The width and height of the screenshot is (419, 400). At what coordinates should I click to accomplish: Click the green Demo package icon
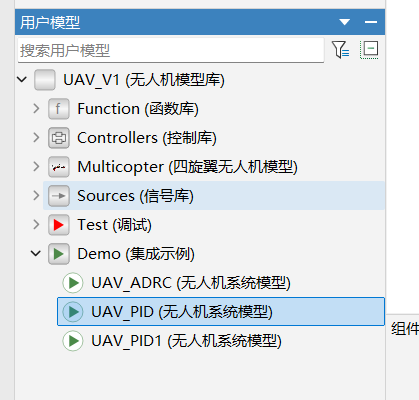click(x=59, y=254)
